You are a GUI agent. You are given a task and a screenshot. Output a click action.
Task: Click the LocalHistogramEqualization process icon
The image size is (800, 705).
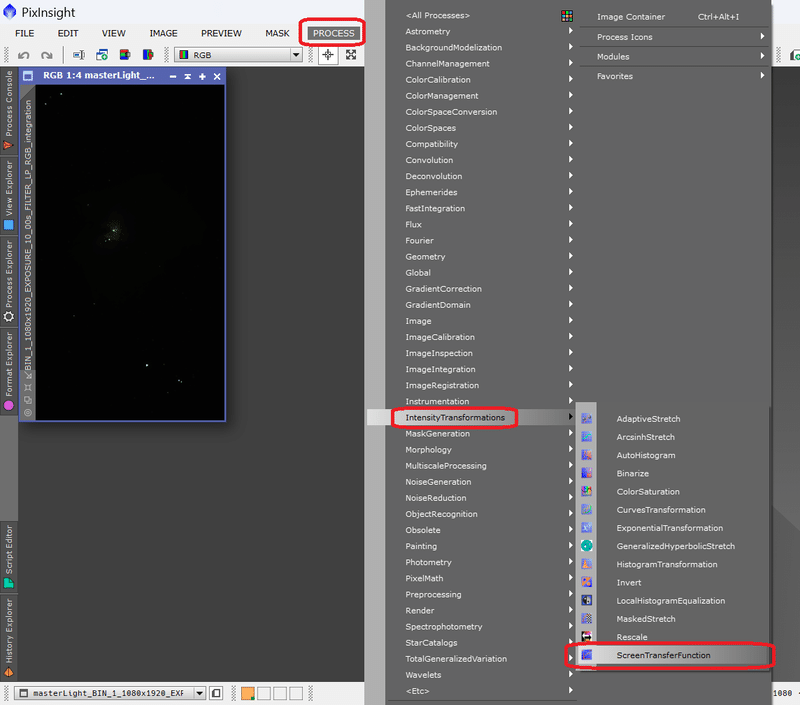point(587,600)
